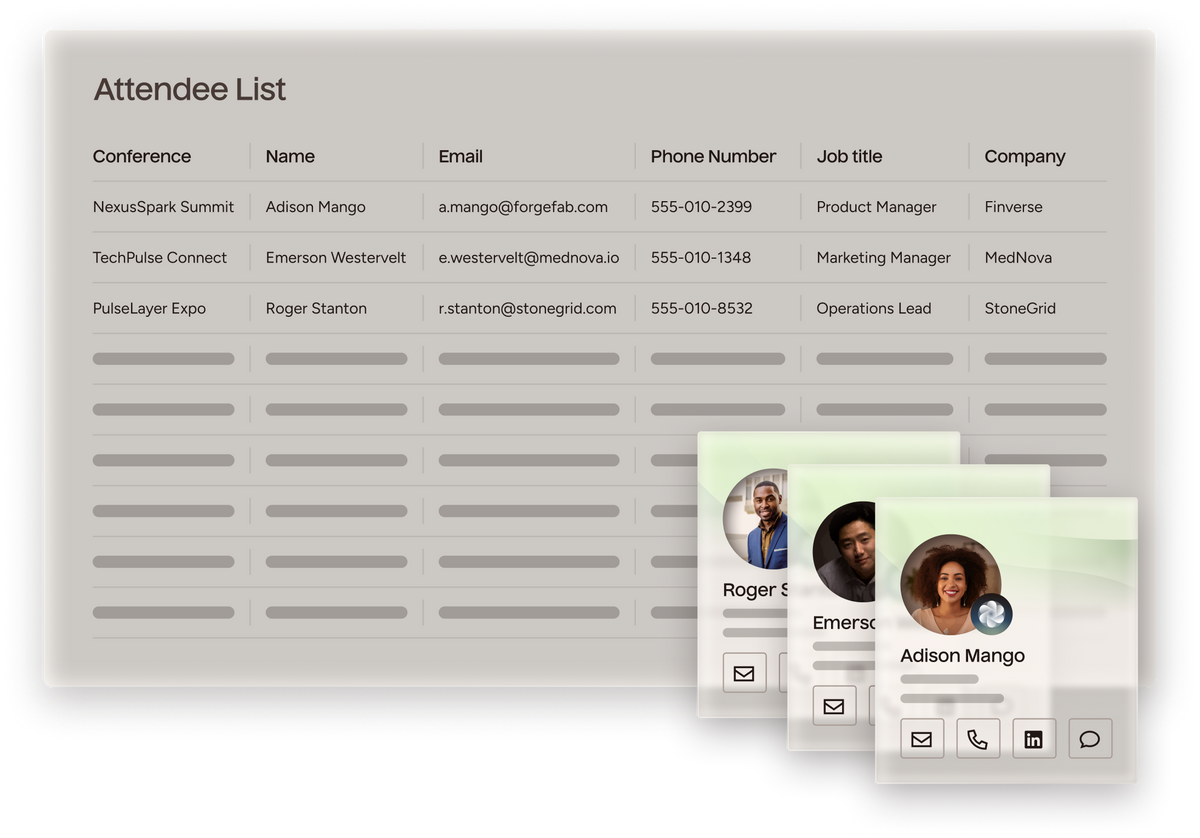This screenshot has width=1200, height=838.
Task: Select the Company column header
Action: (1024, 156)
